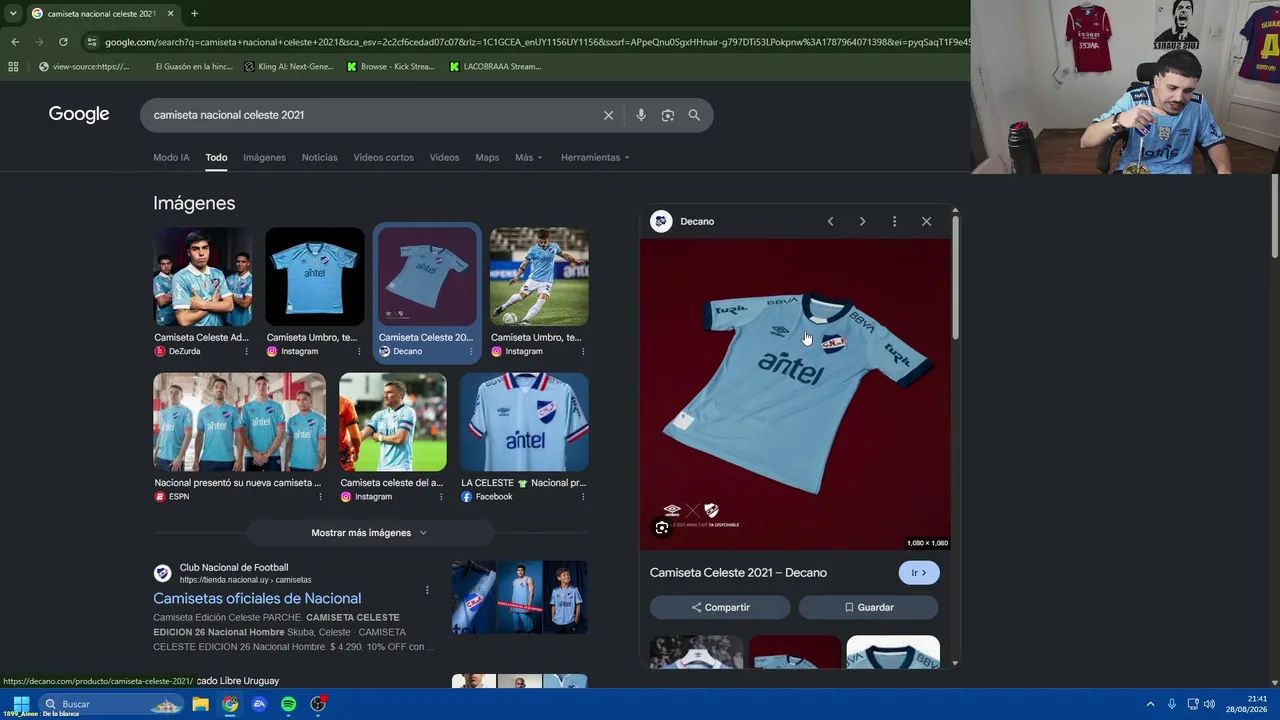
Task: Open the Videos cortos tab
Action: tap(383, 157)
